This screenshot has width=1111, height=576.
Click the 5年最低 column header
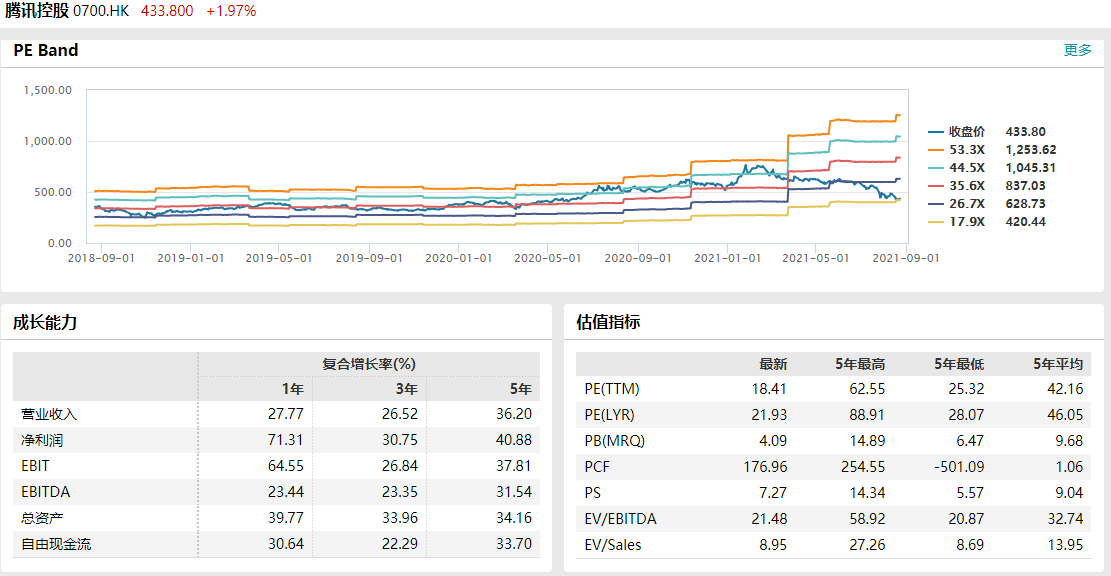click(x=959, y=364)
